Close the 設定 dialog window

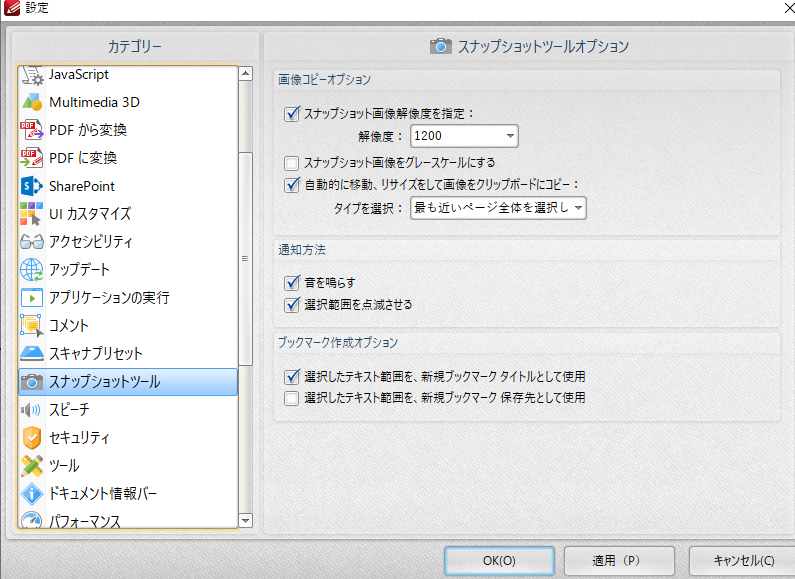tap(789, 7)
